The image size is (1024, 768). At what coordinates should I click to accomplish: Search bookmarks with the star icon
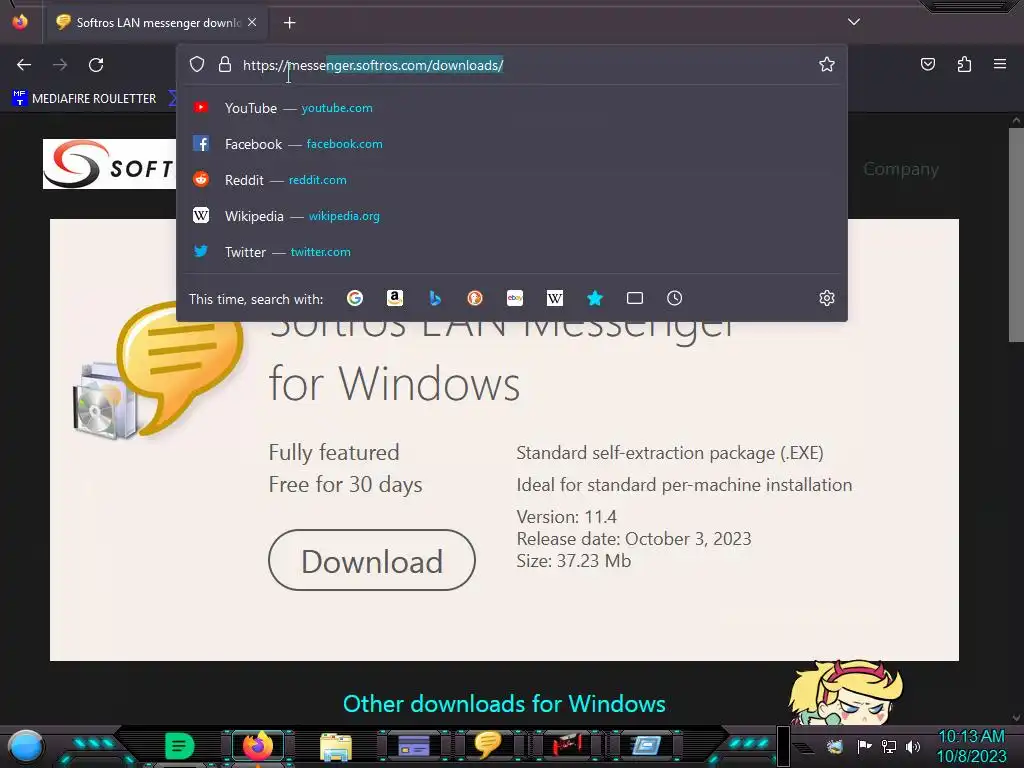pos(595,298)
